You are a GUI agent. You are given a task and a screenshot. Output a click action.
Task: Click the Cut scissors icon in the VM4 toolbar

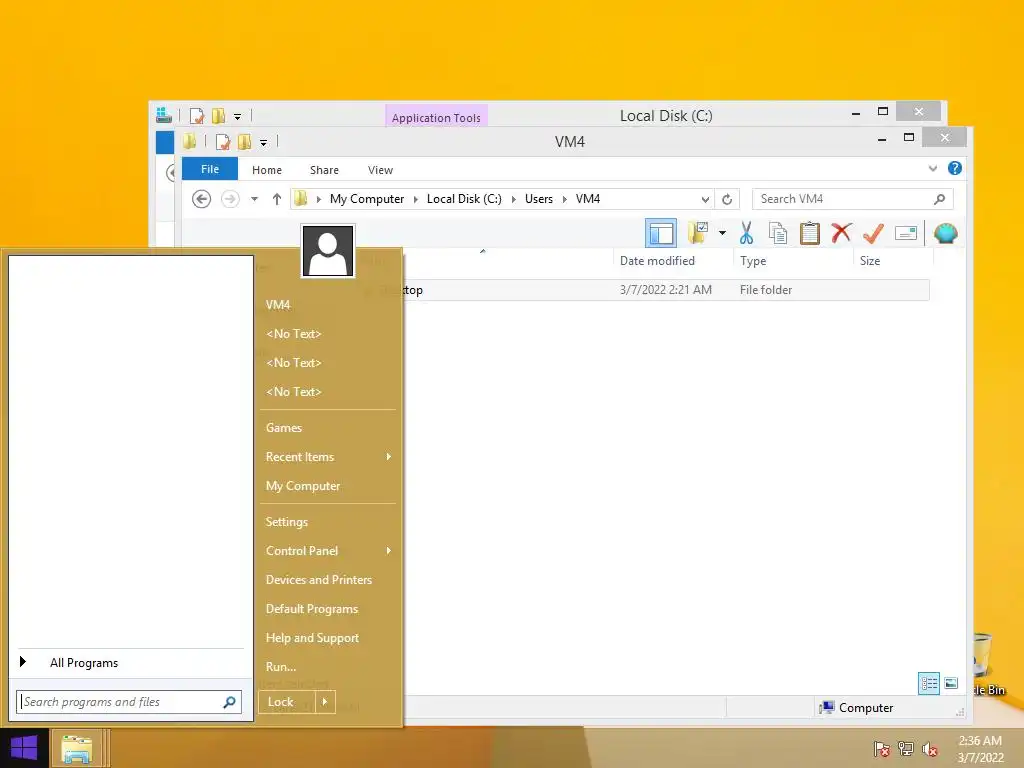(x=746, y=233)
